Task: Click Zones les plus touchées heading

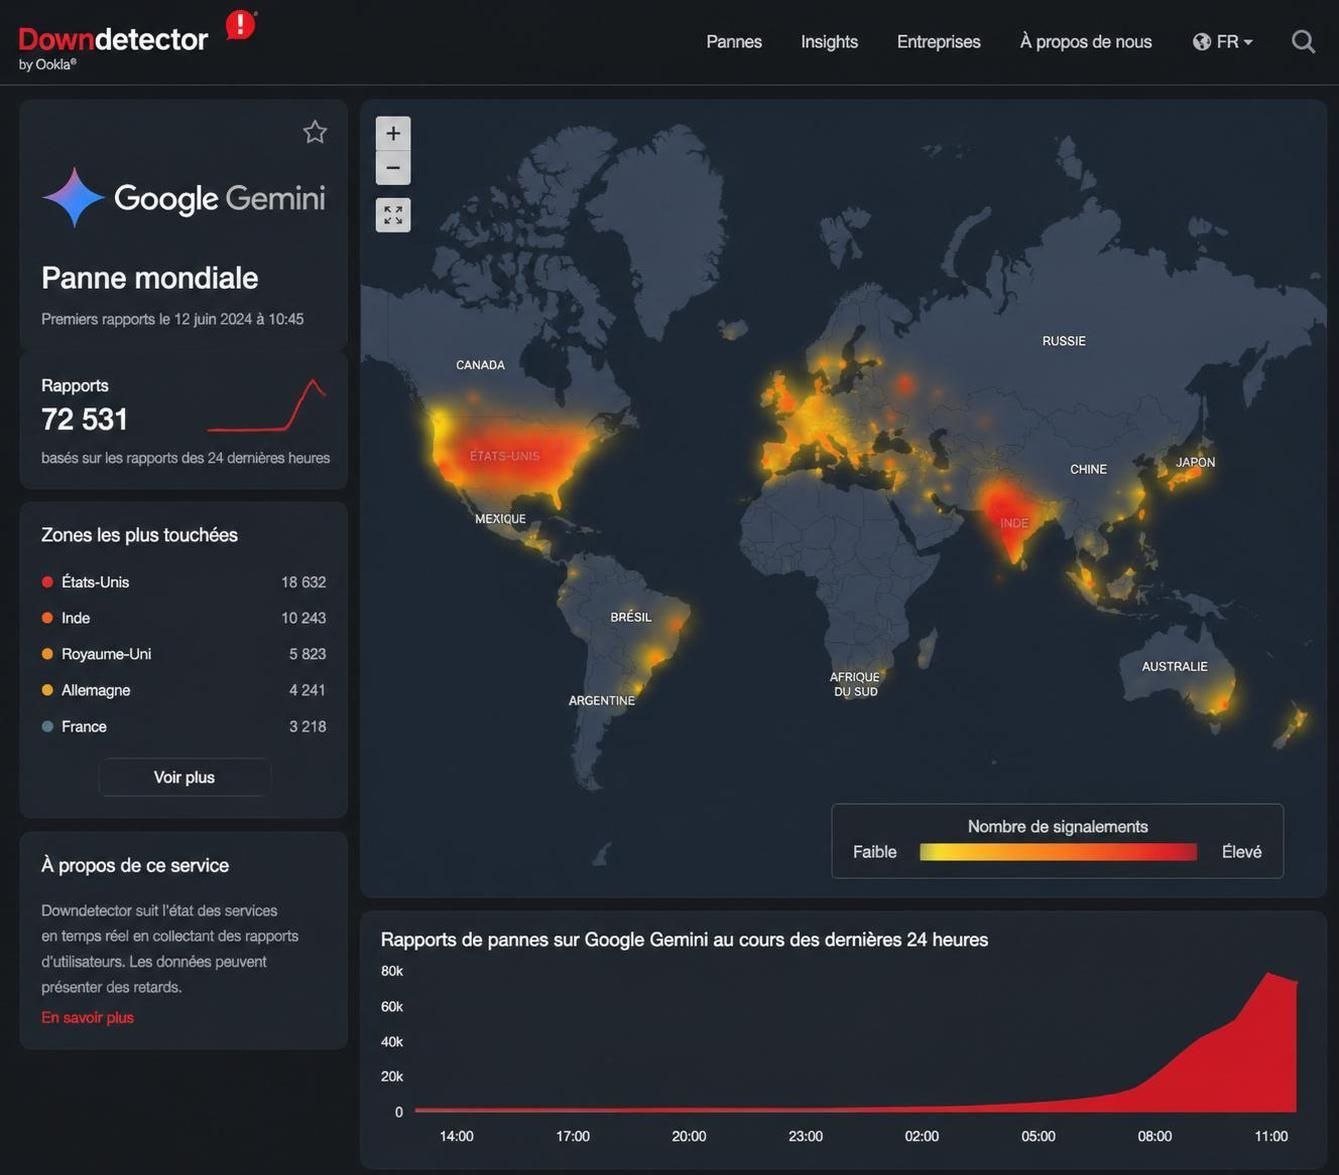Action: tap(139, 535)
